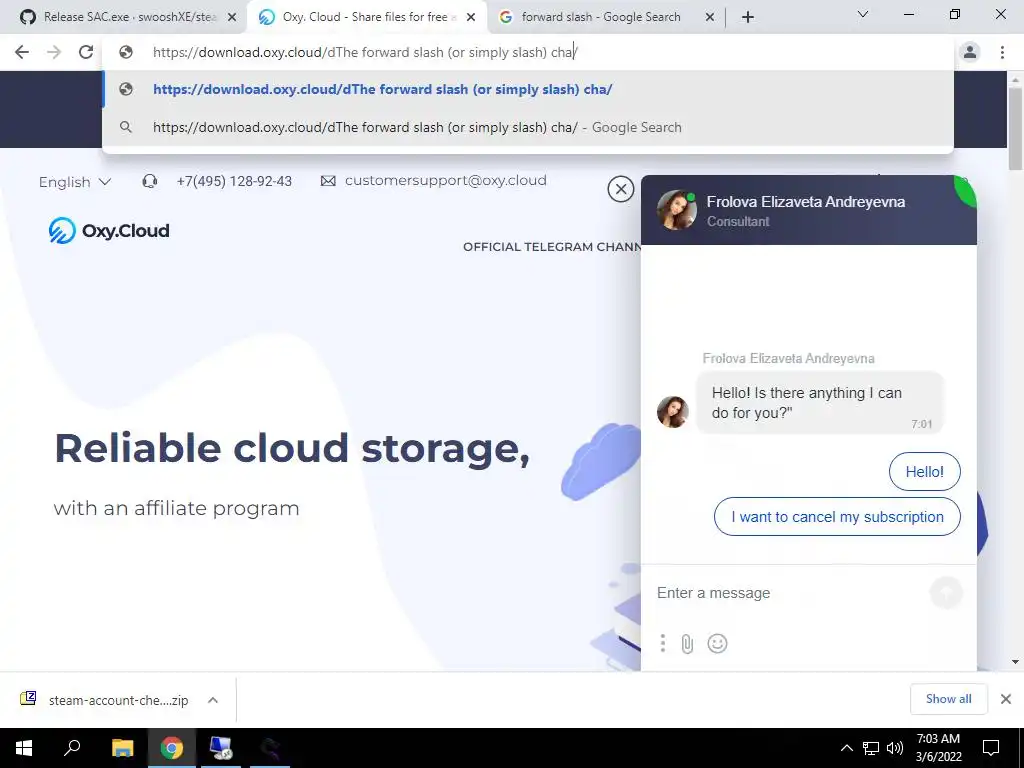Open the Chrome profile avatar icon

970,52
